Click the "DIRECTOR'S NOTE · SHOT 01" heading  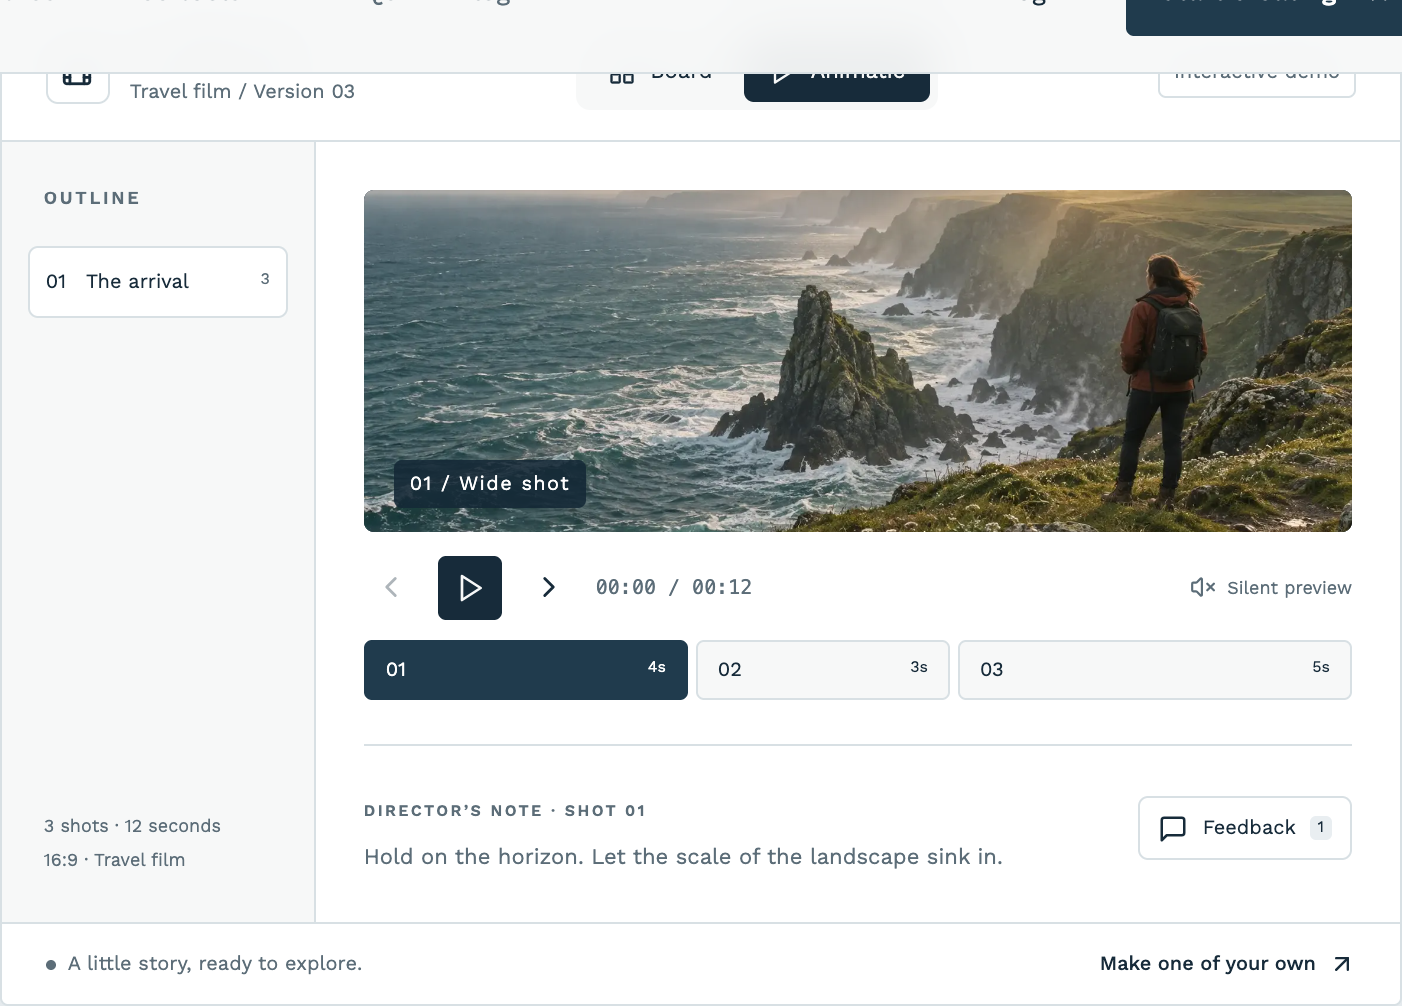(x=505, y=811)
